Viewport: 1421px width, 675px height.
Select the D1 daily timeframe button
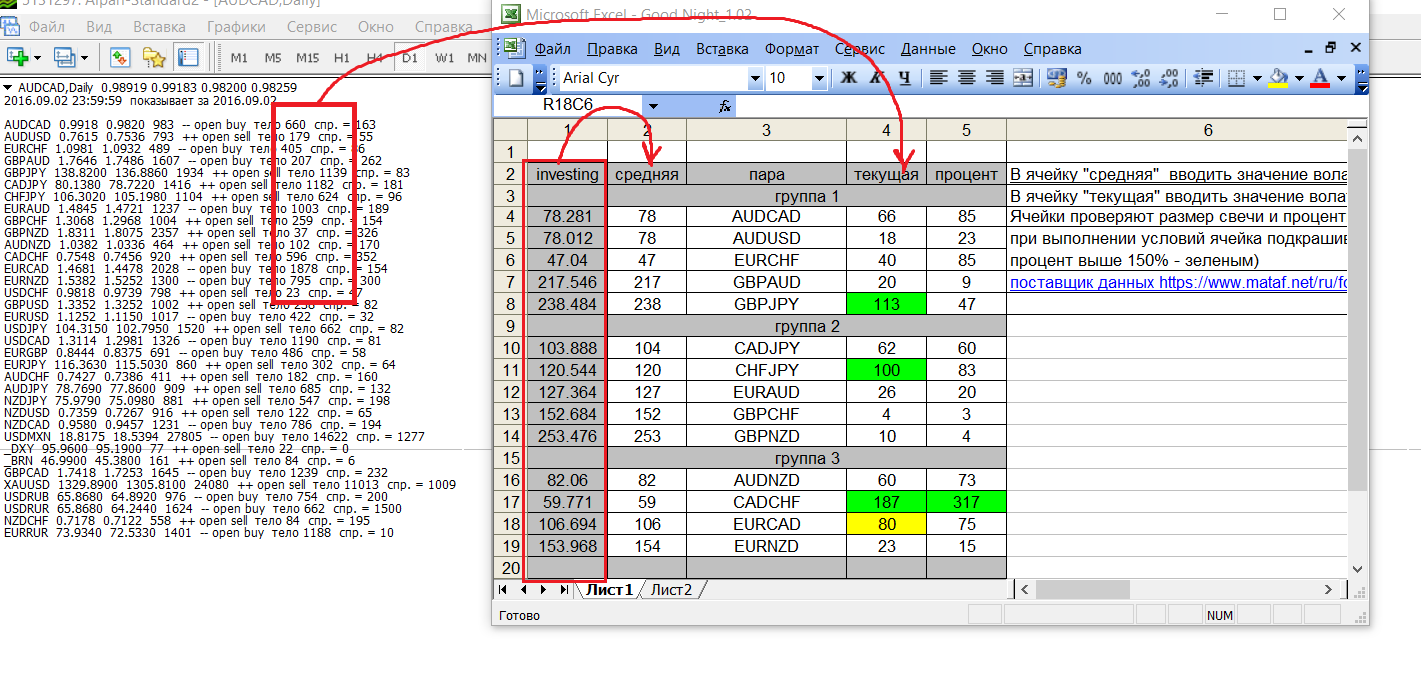[x=410, y=58]
